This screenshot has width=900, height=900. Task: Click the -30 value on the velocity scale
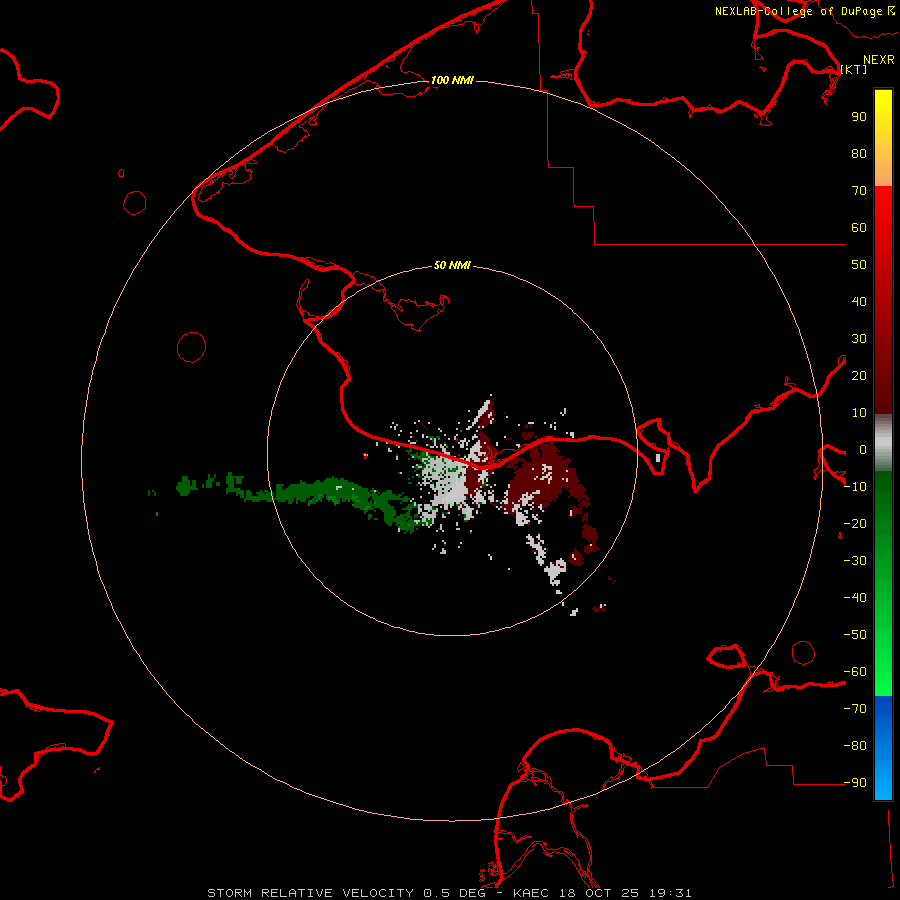855,561
